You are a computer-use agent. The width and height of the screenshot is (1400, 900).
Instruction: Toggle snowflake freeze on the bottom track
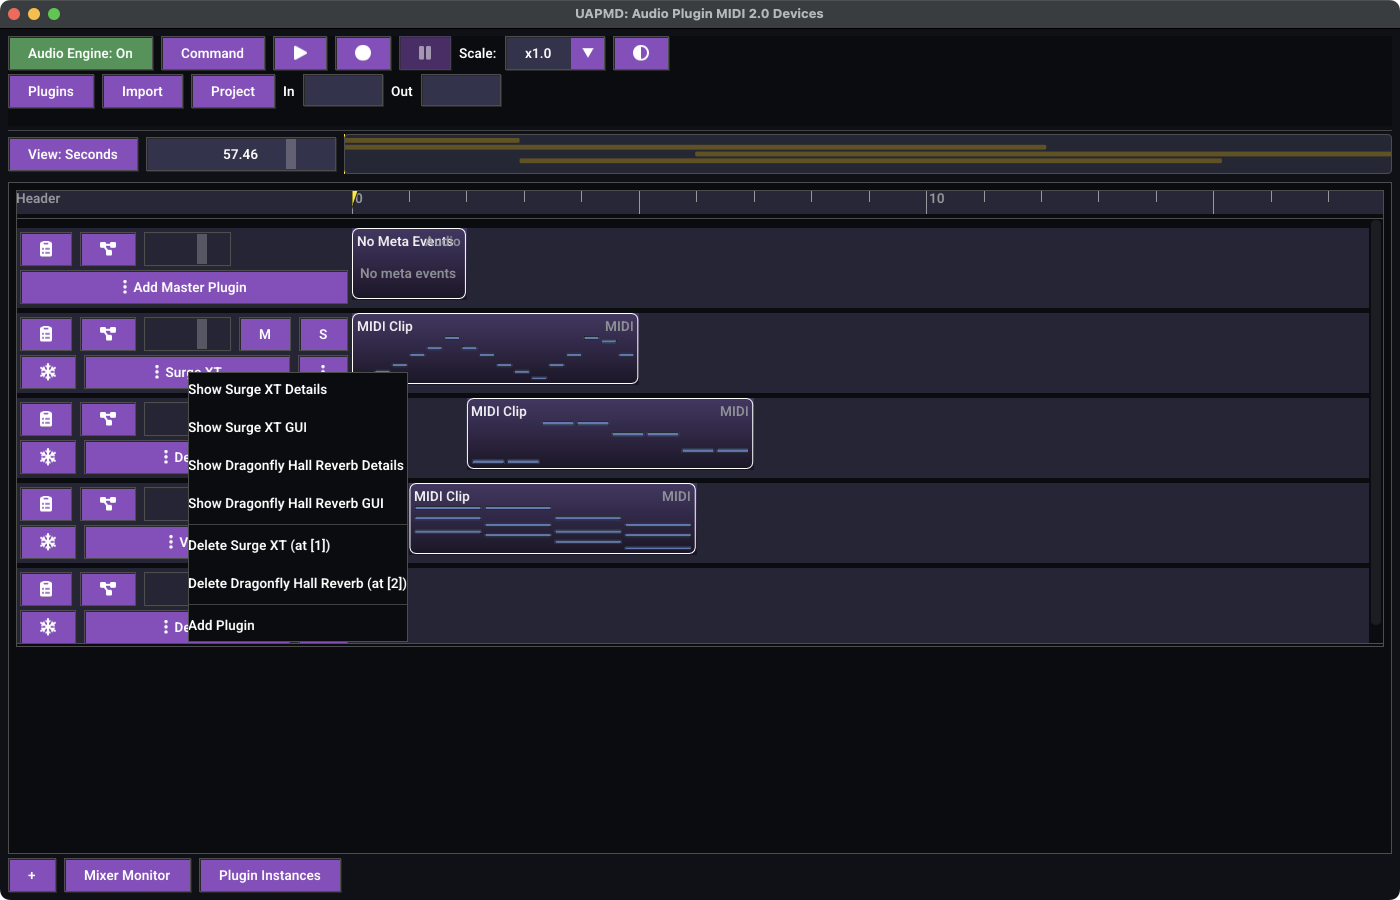coord(48,627)
